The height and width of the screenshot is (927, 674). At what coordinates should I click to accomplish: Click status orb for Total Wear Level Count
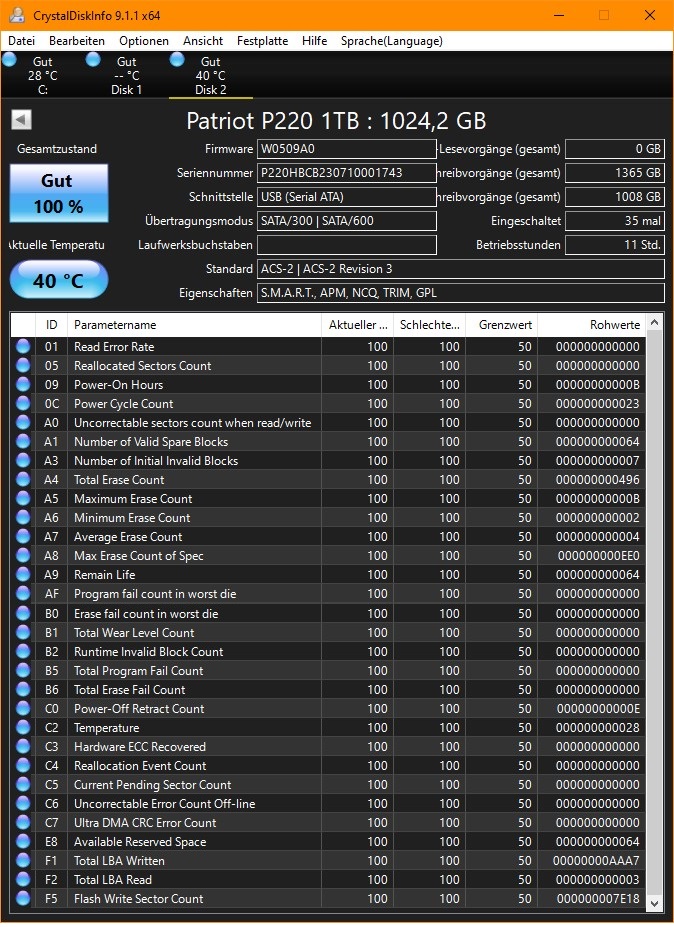tap(23, 633)
